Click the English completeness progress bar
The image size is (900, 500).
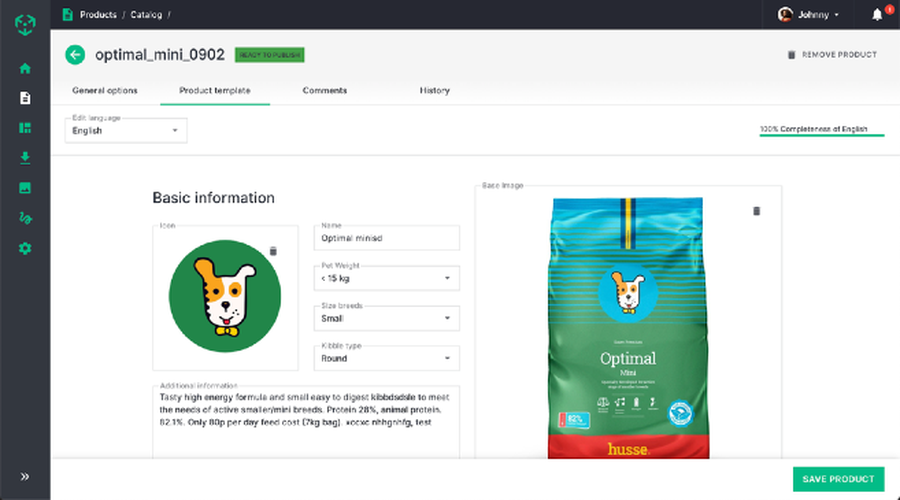[821, 135]
